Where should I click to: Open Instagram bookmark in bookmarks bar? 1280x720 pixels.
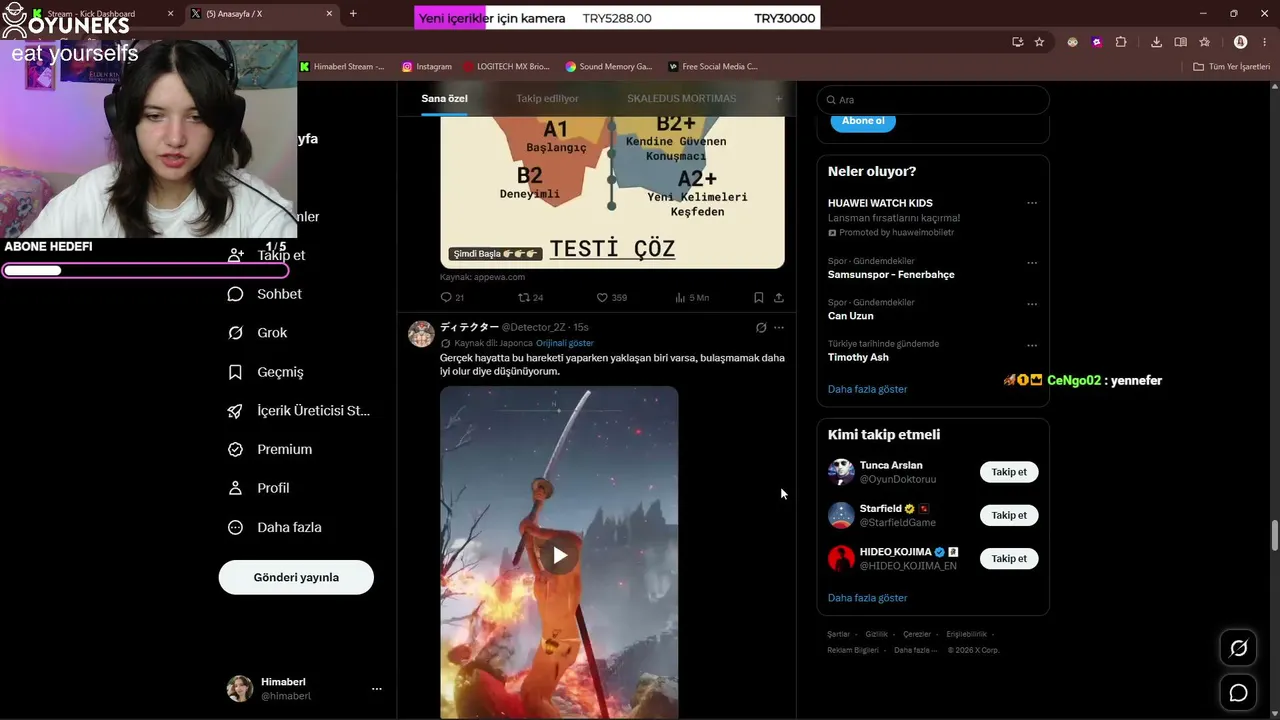(427, 67)
